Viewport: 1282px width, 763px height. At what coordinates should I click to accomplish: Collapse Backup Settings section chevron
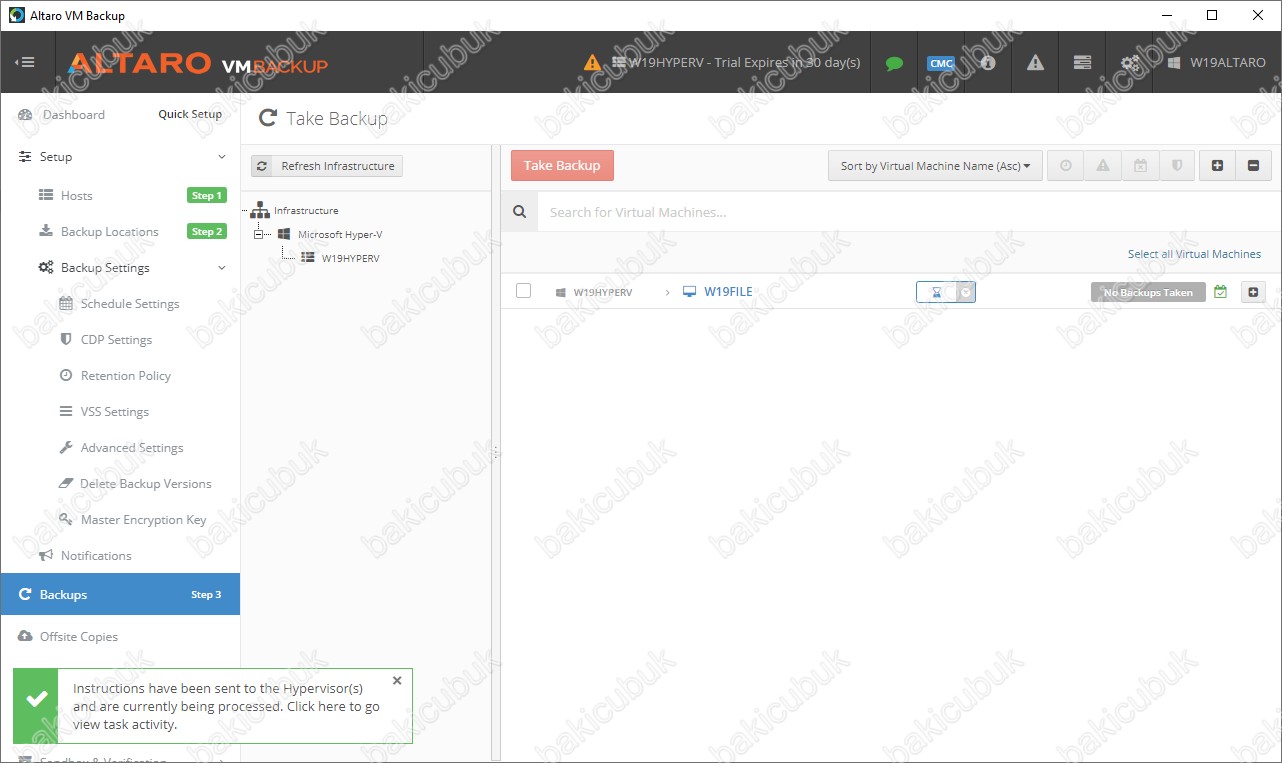point(222,268)
